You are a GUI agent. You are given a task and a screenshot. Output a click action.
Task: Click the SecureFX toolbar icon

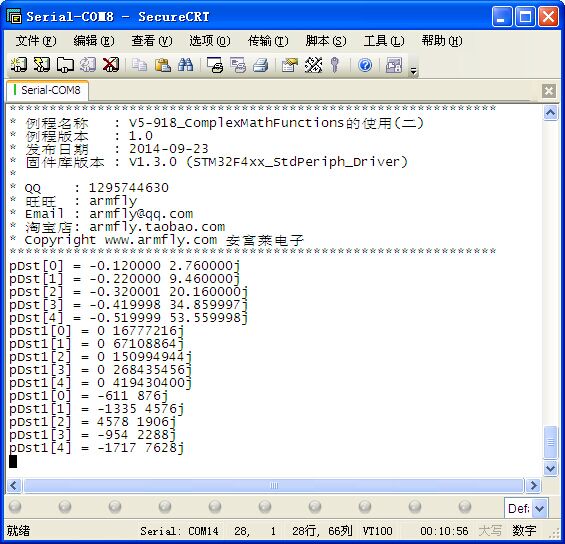pos(394,65)
